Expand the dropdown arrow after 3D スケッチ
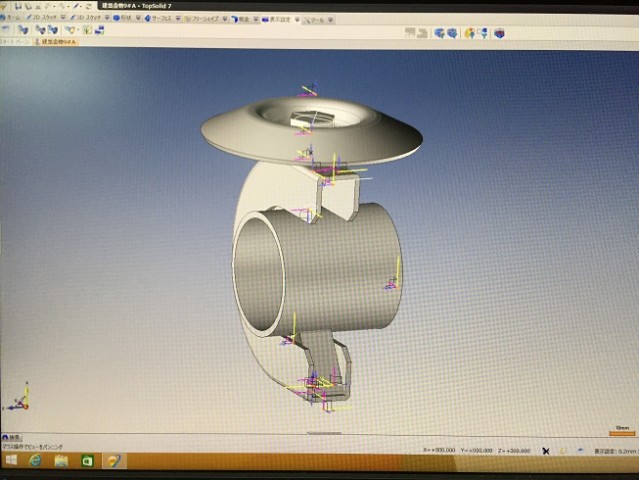The width and height of the screenshot is (639, 480). pos(107,18)
